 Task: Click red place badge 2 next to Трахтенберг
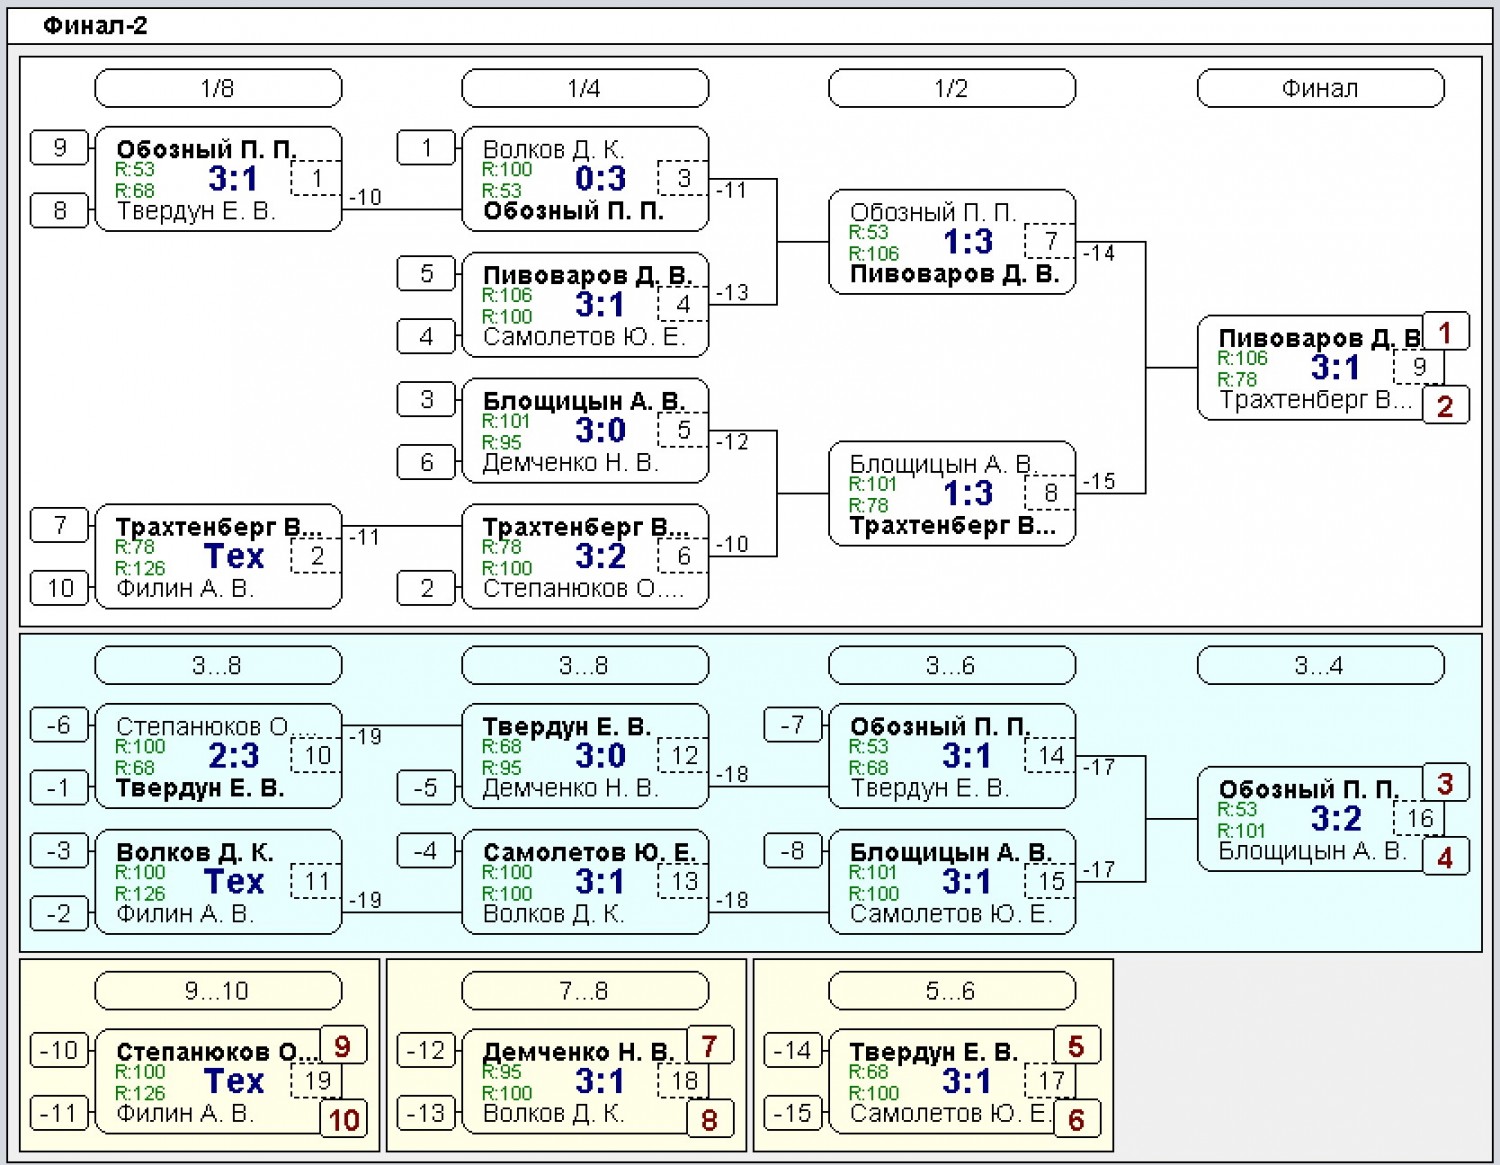tap(1445, 406)
